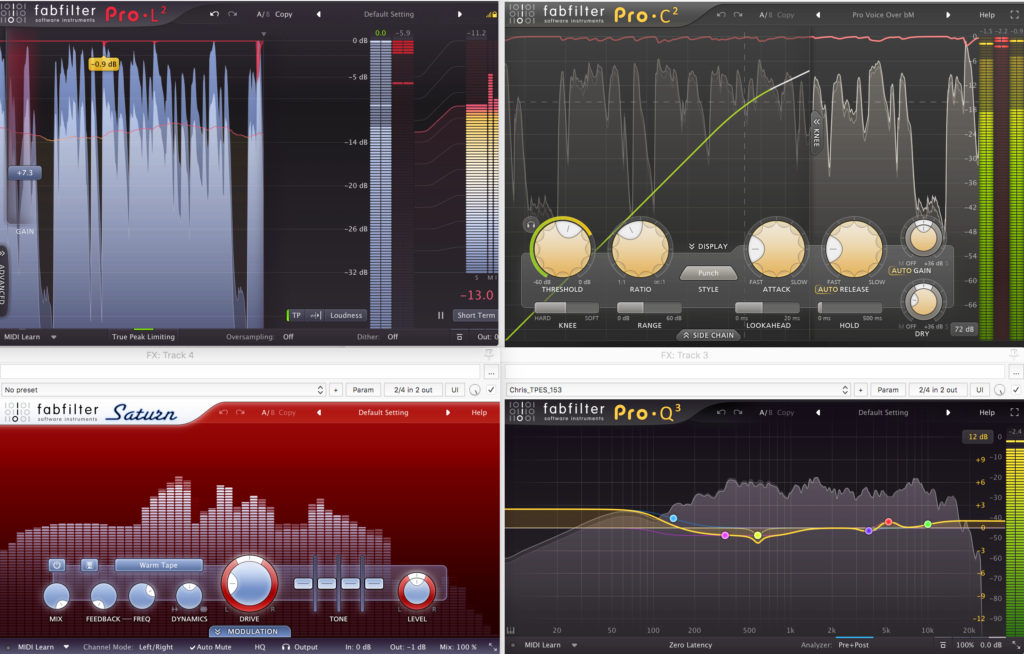This screenshot has width=1024, height=654.
Task: Click UI button in Track 3 FX bar
Action: pos(980,390)
